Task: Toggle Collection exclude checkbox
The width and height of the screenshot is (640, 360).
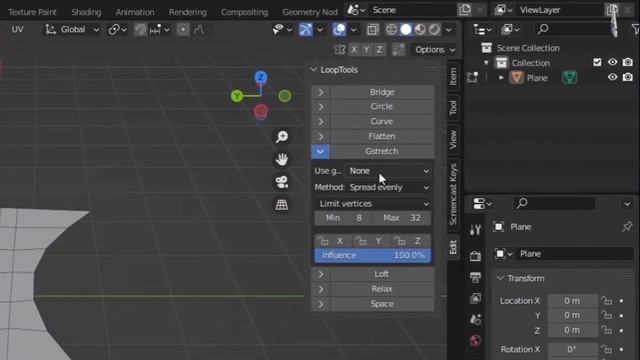Action: point(597,62)
